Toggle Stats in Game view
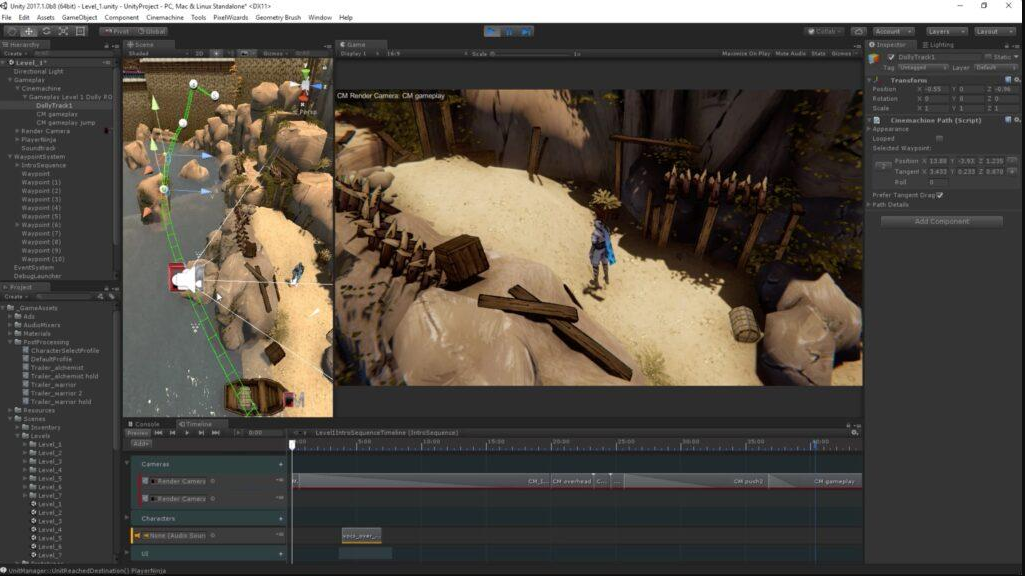Image resolution: width=1025 pixels, height=576 pixels. (x=818, y=54)
